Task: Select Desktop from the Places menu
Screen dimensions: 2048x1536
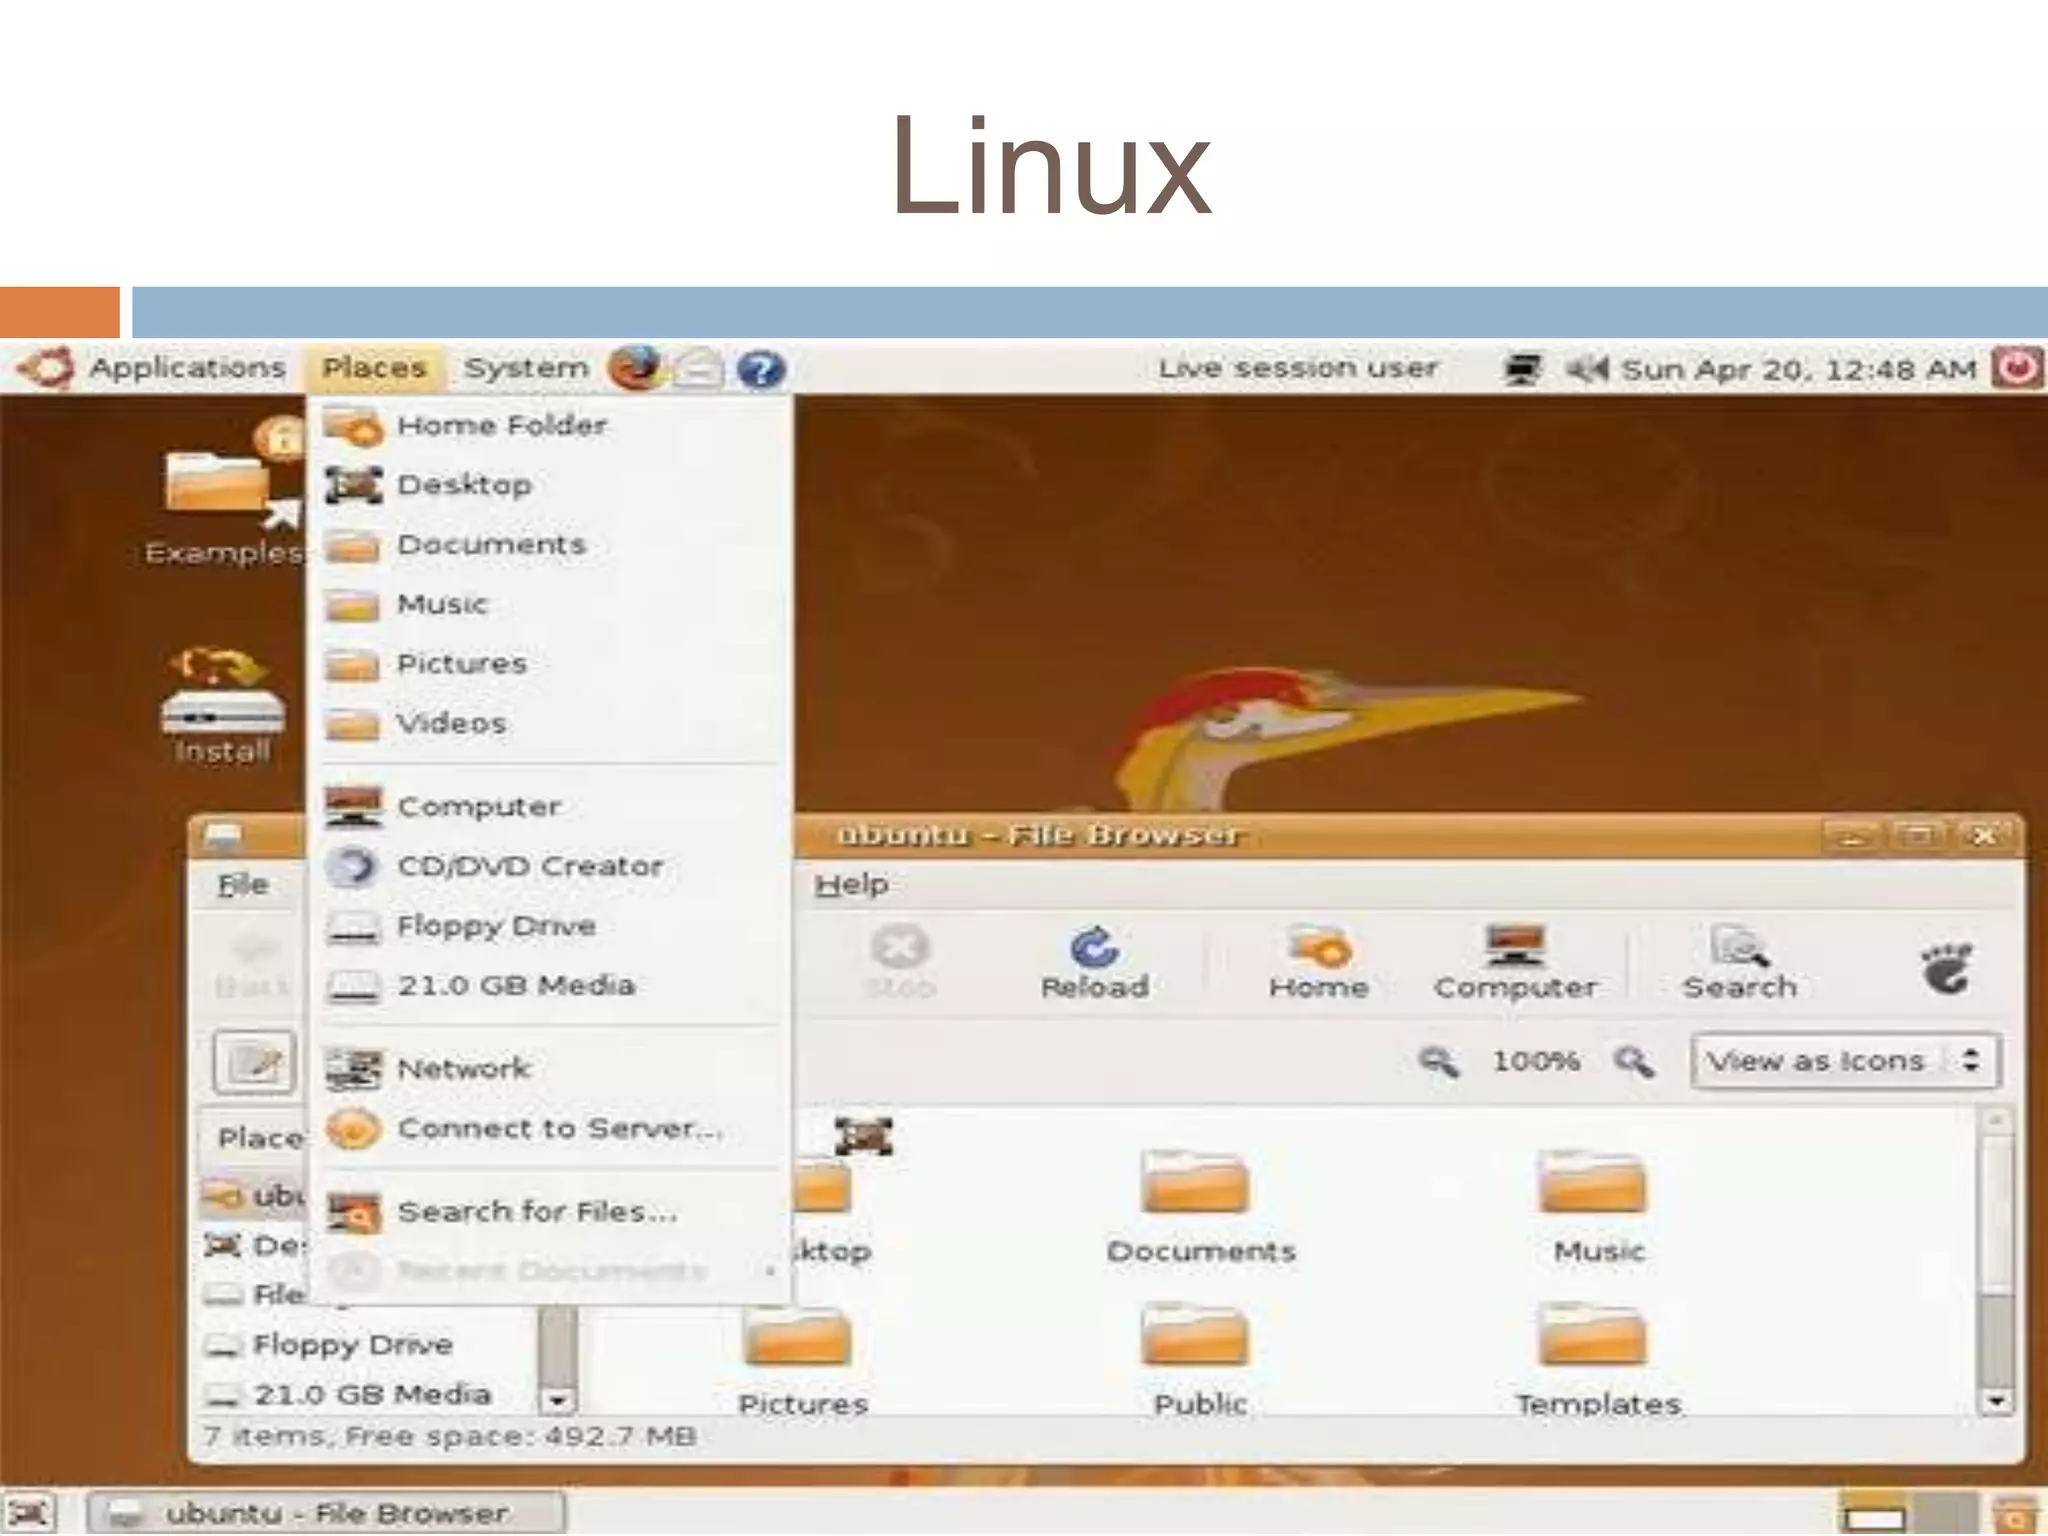Action: point(551,485)
